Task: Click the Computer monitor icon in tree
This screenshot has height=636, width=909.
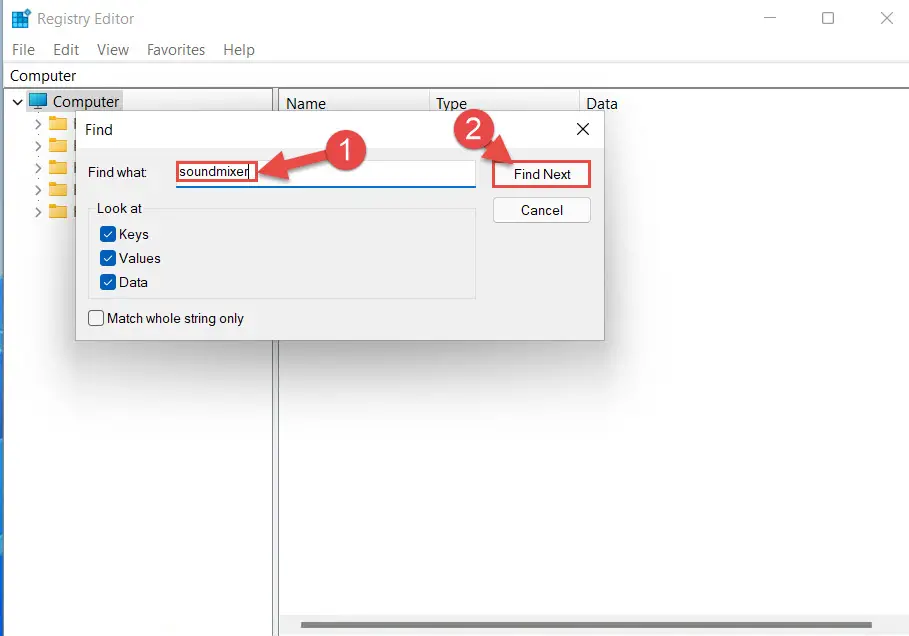Action: [38, 101]
